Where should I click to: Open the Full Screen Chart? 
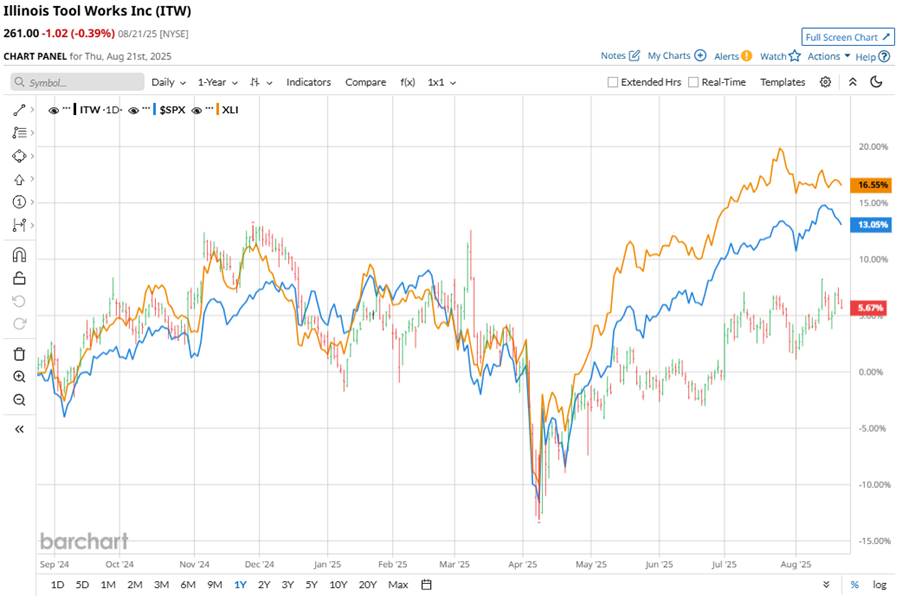[847, 37]
